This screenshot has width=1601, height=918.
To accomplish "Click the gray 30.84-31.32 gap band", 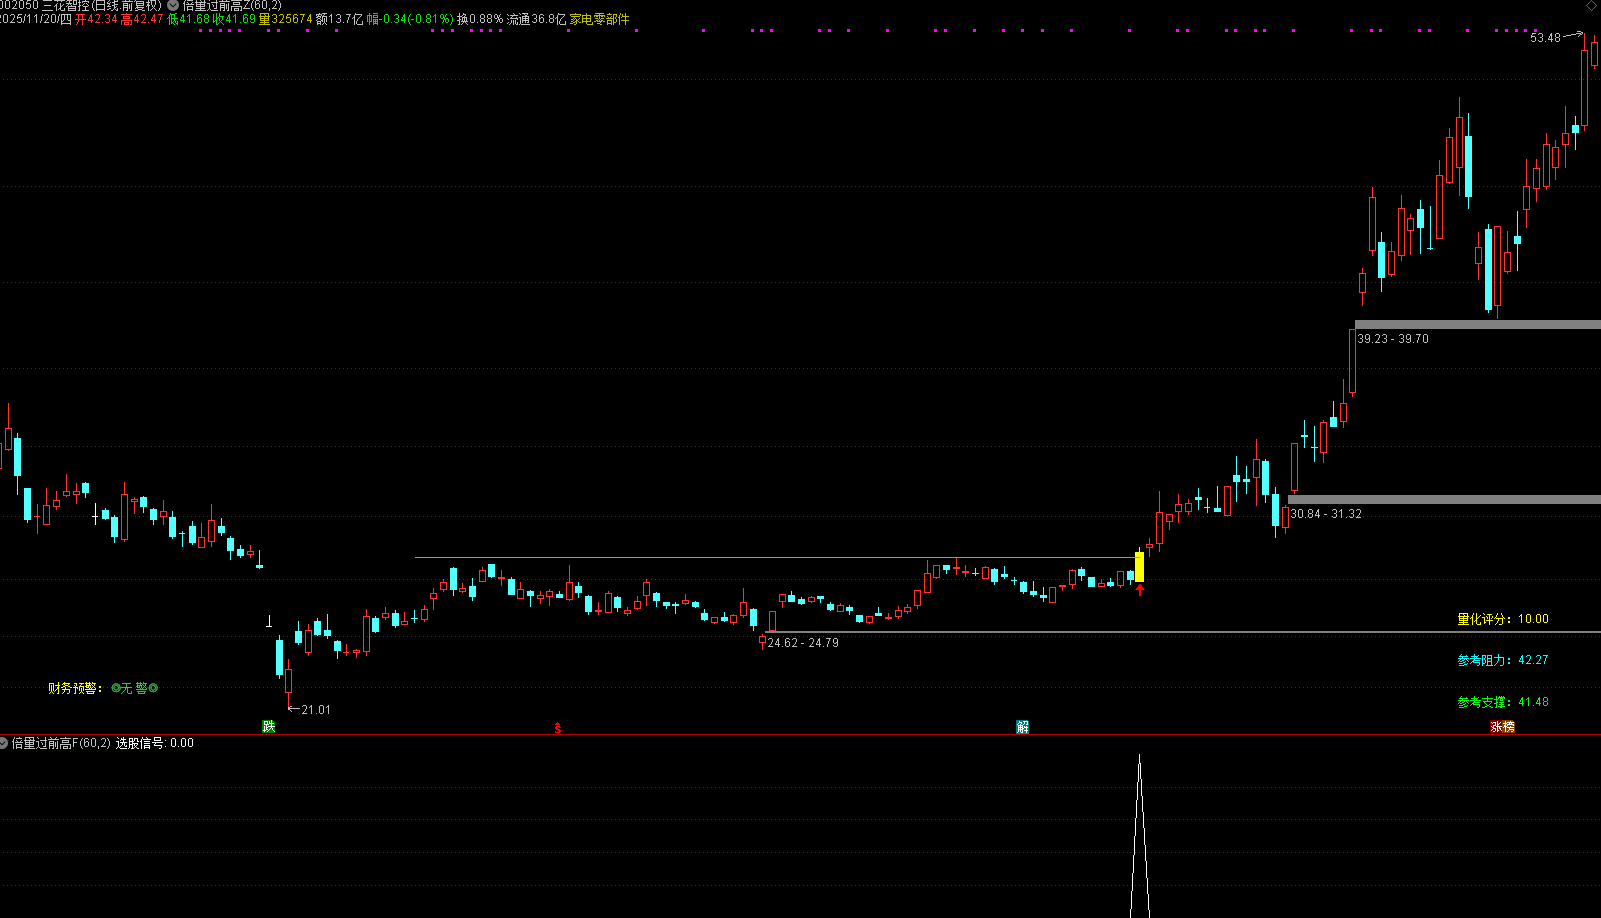I will pyautogui.click(x=1445, y=499).
